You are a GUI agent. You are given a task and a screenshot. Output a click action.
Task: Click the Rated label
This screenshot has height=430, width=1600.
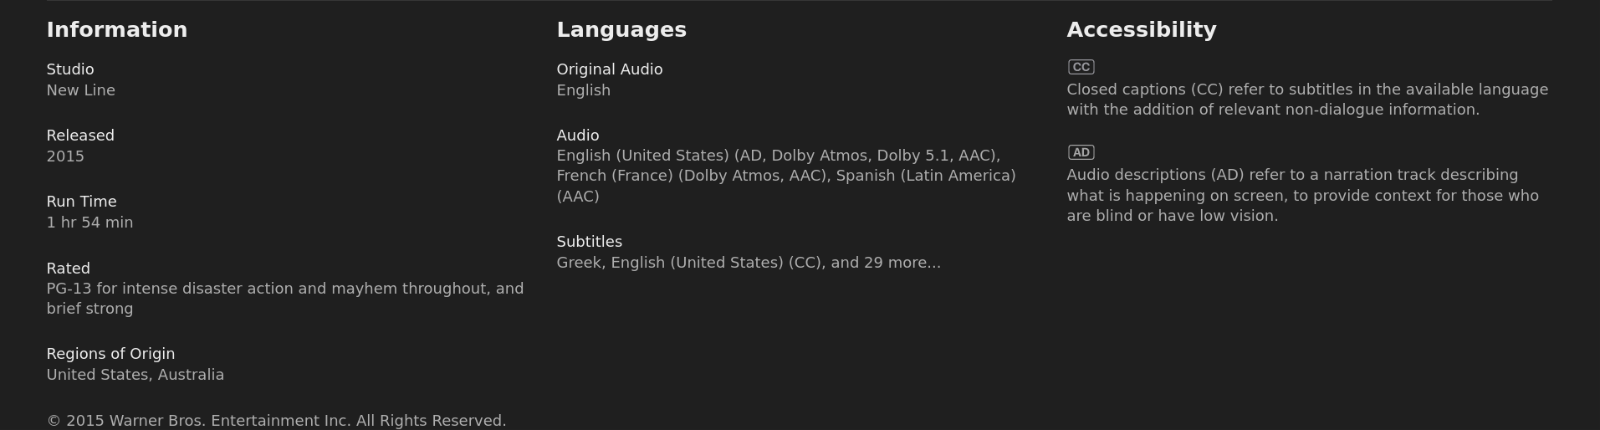pos(68,268)
